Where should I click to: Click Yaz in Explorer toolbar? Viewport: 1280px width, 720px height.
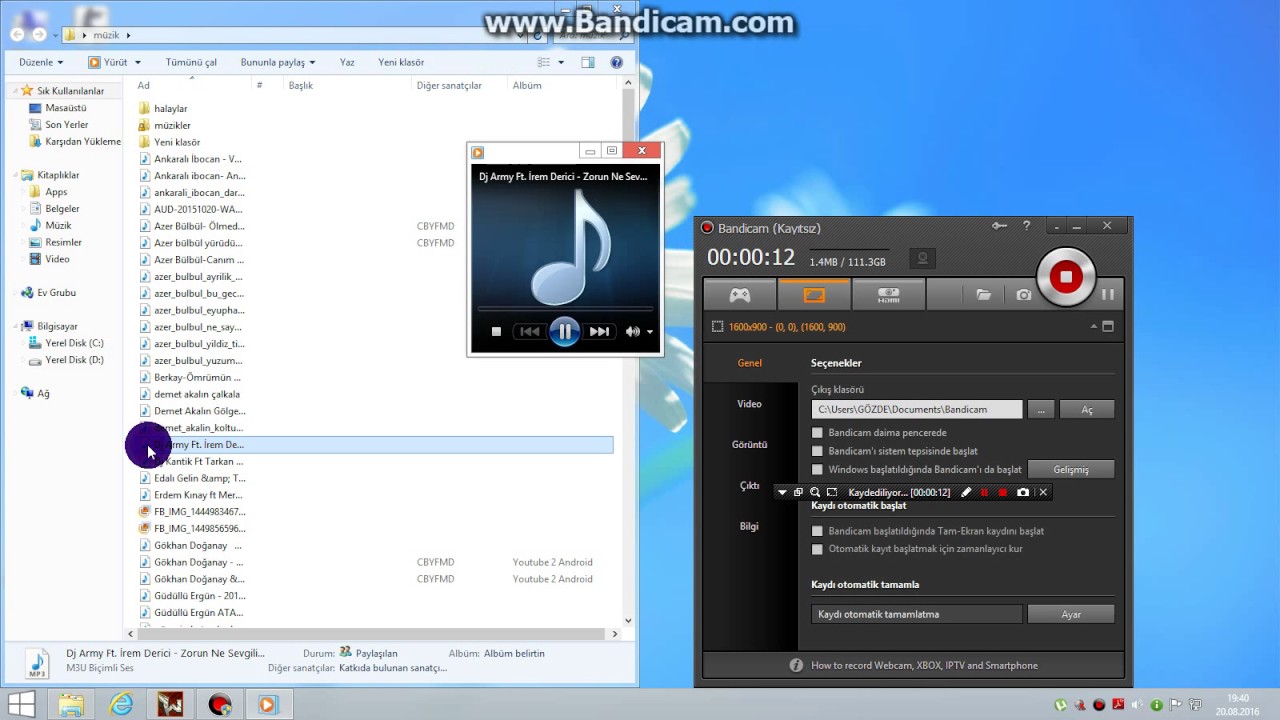coord(347,62)
